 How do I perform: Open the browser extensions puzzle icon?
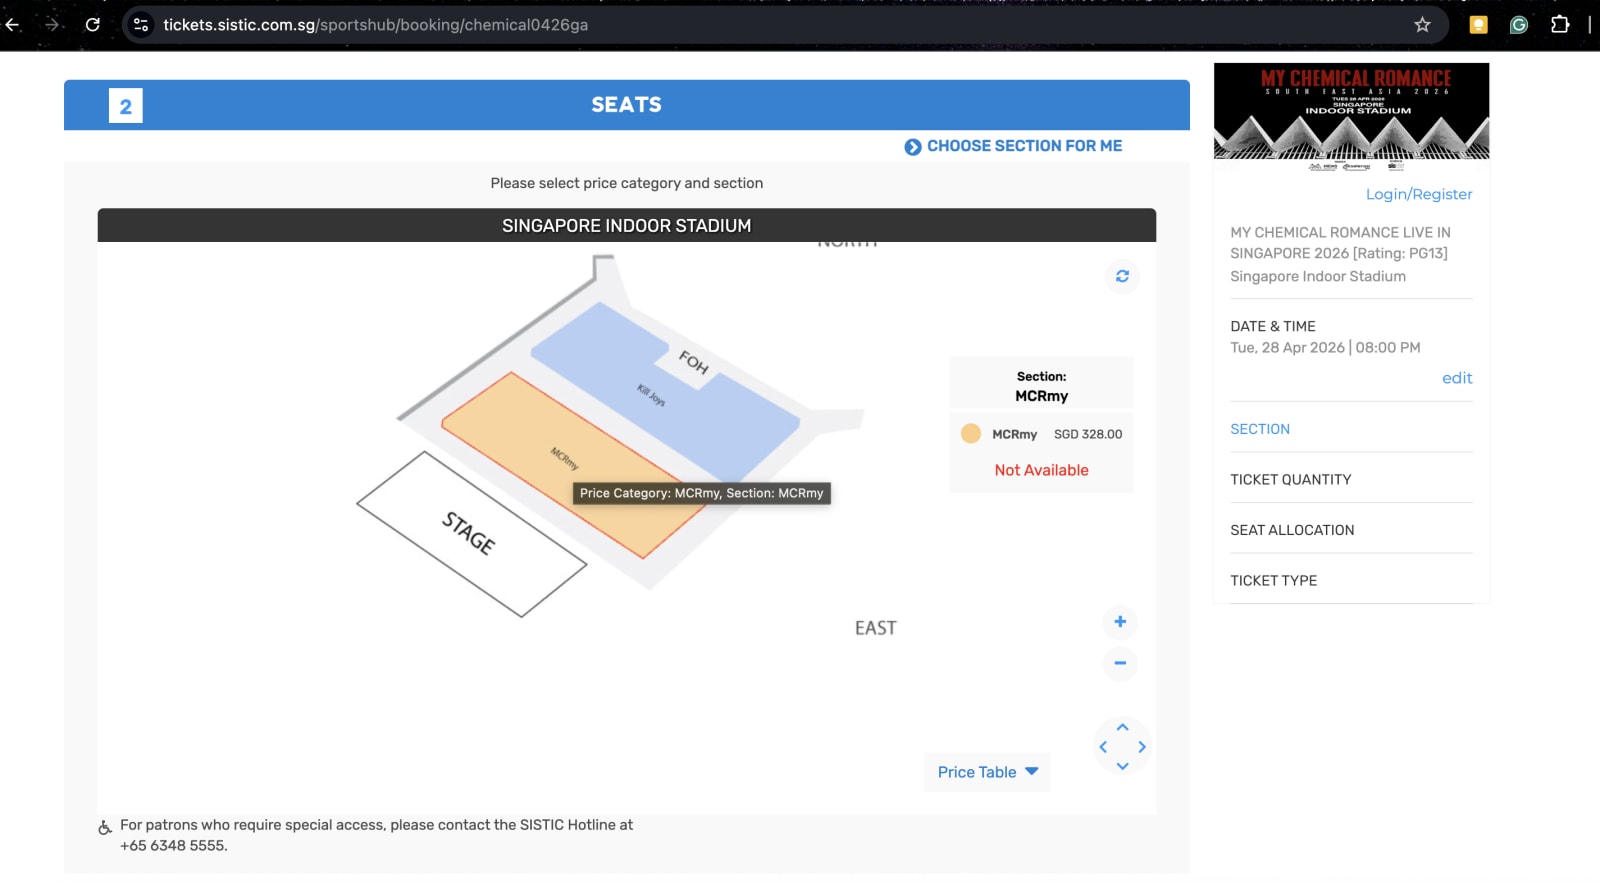(1559, 25)
